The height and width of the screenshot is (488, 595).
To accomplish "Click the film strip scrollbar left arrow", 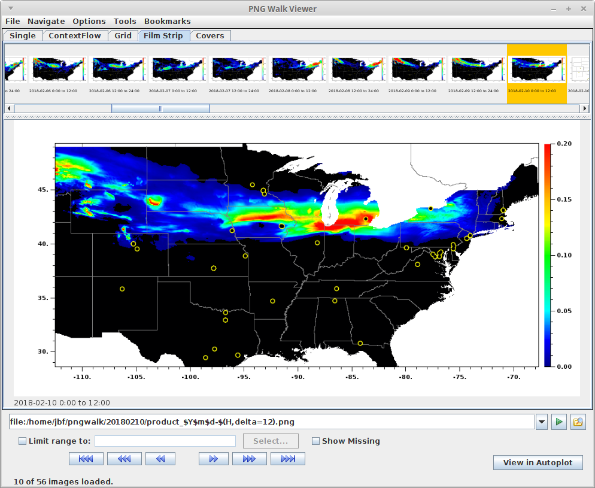I will (x=9, y=109).
